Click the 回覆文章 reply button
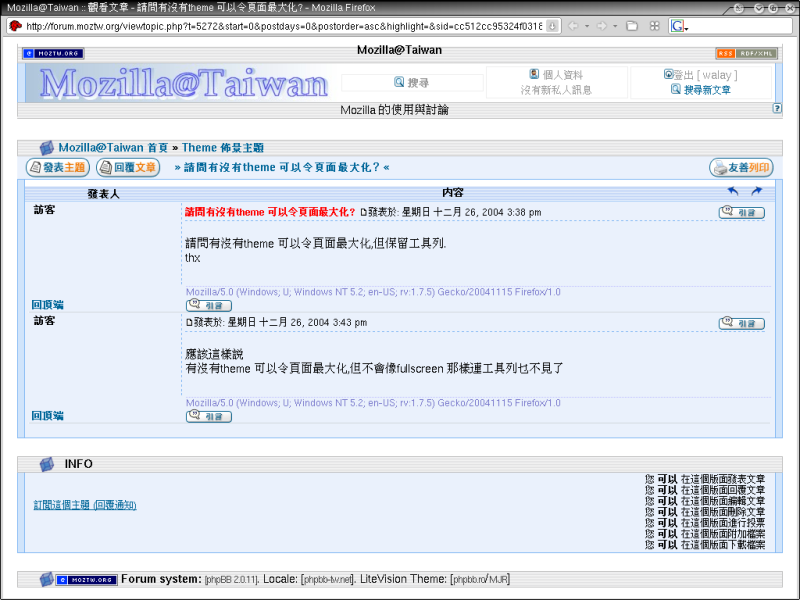Viewport: 800px width, 600px height. point(128,168)
